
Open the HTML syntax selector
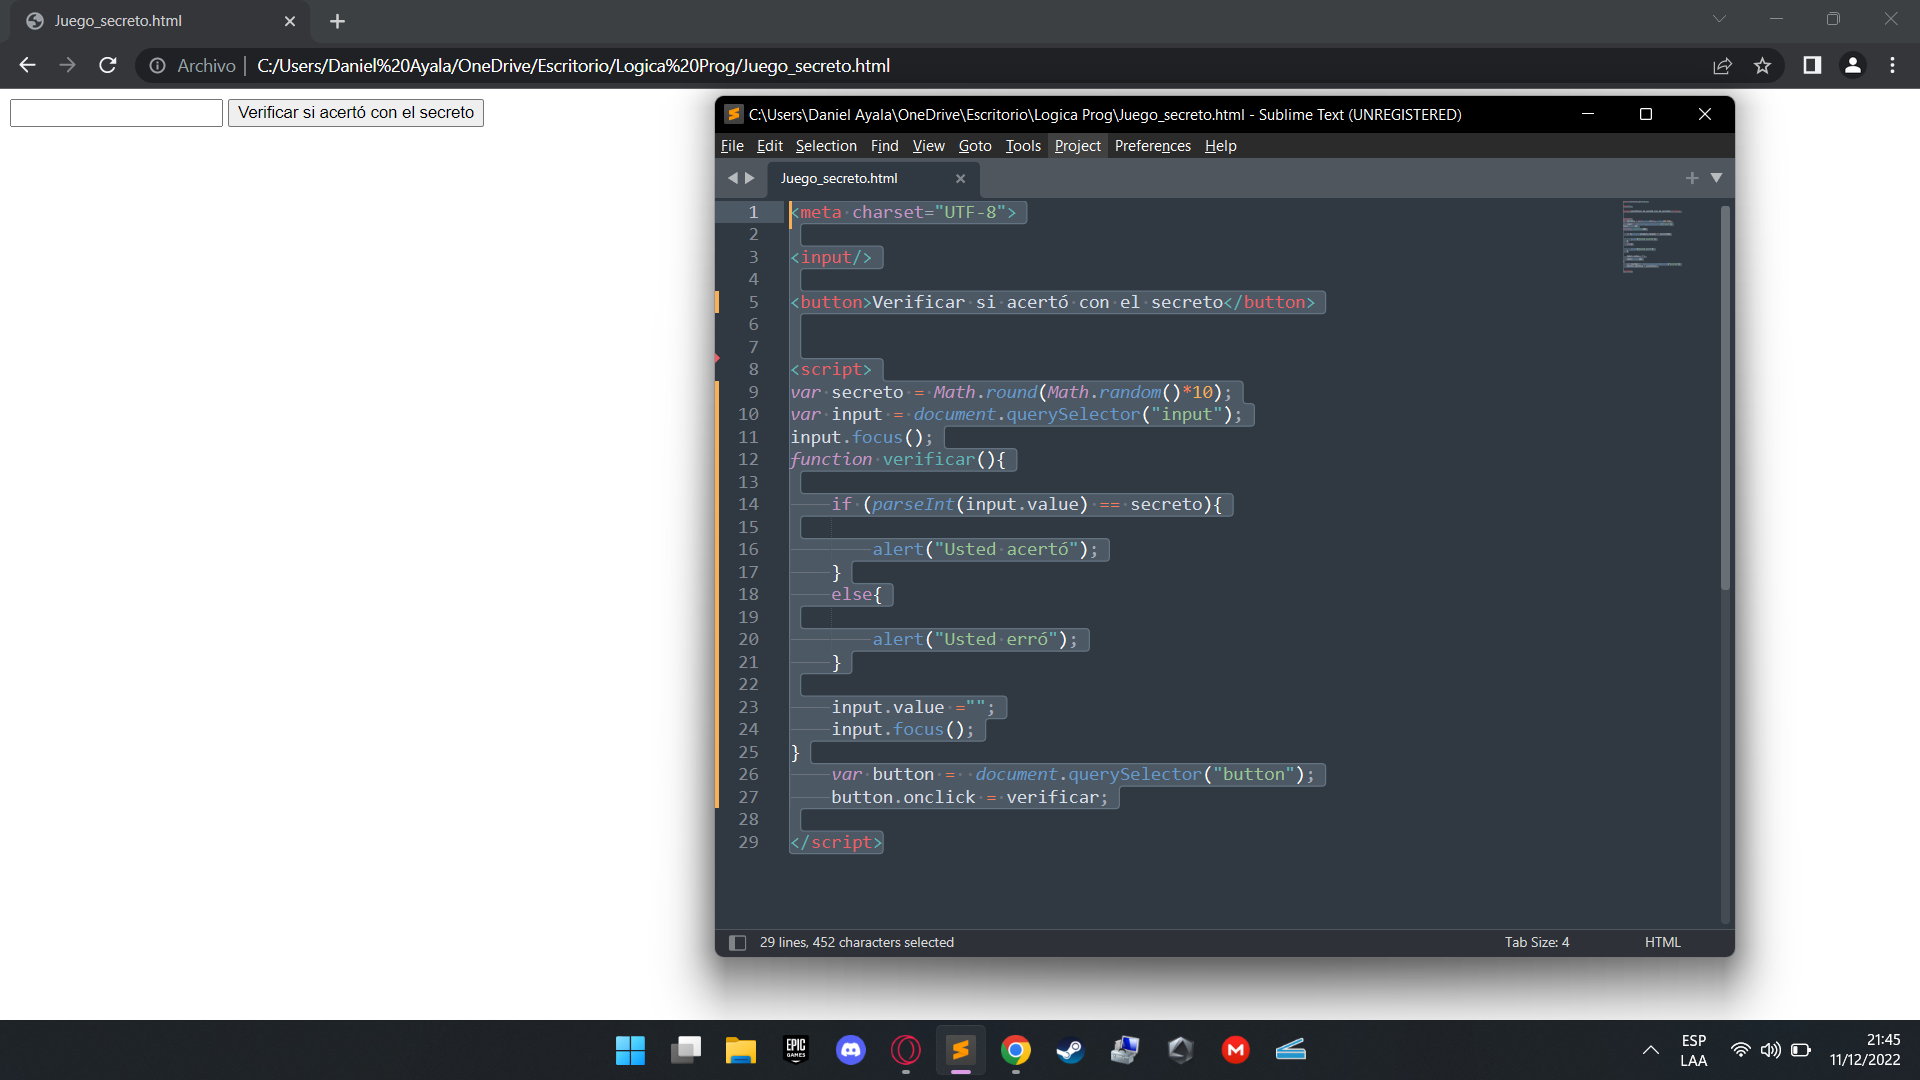tap(1663, 942)
